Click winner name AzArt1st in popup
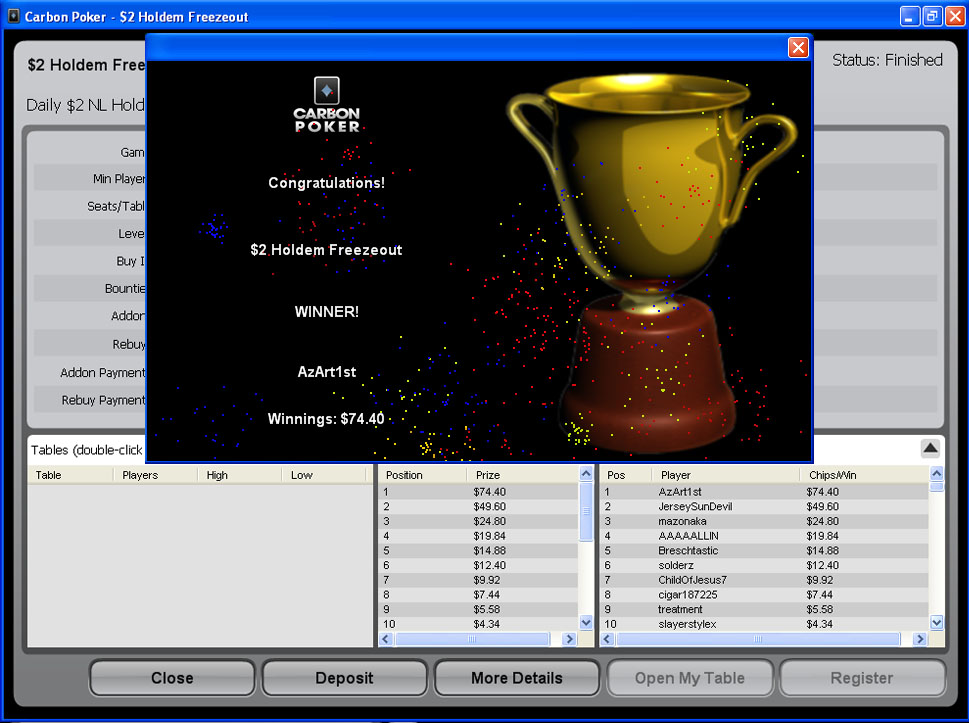This screenshot has width=969, height=723. tap(327, 371)
